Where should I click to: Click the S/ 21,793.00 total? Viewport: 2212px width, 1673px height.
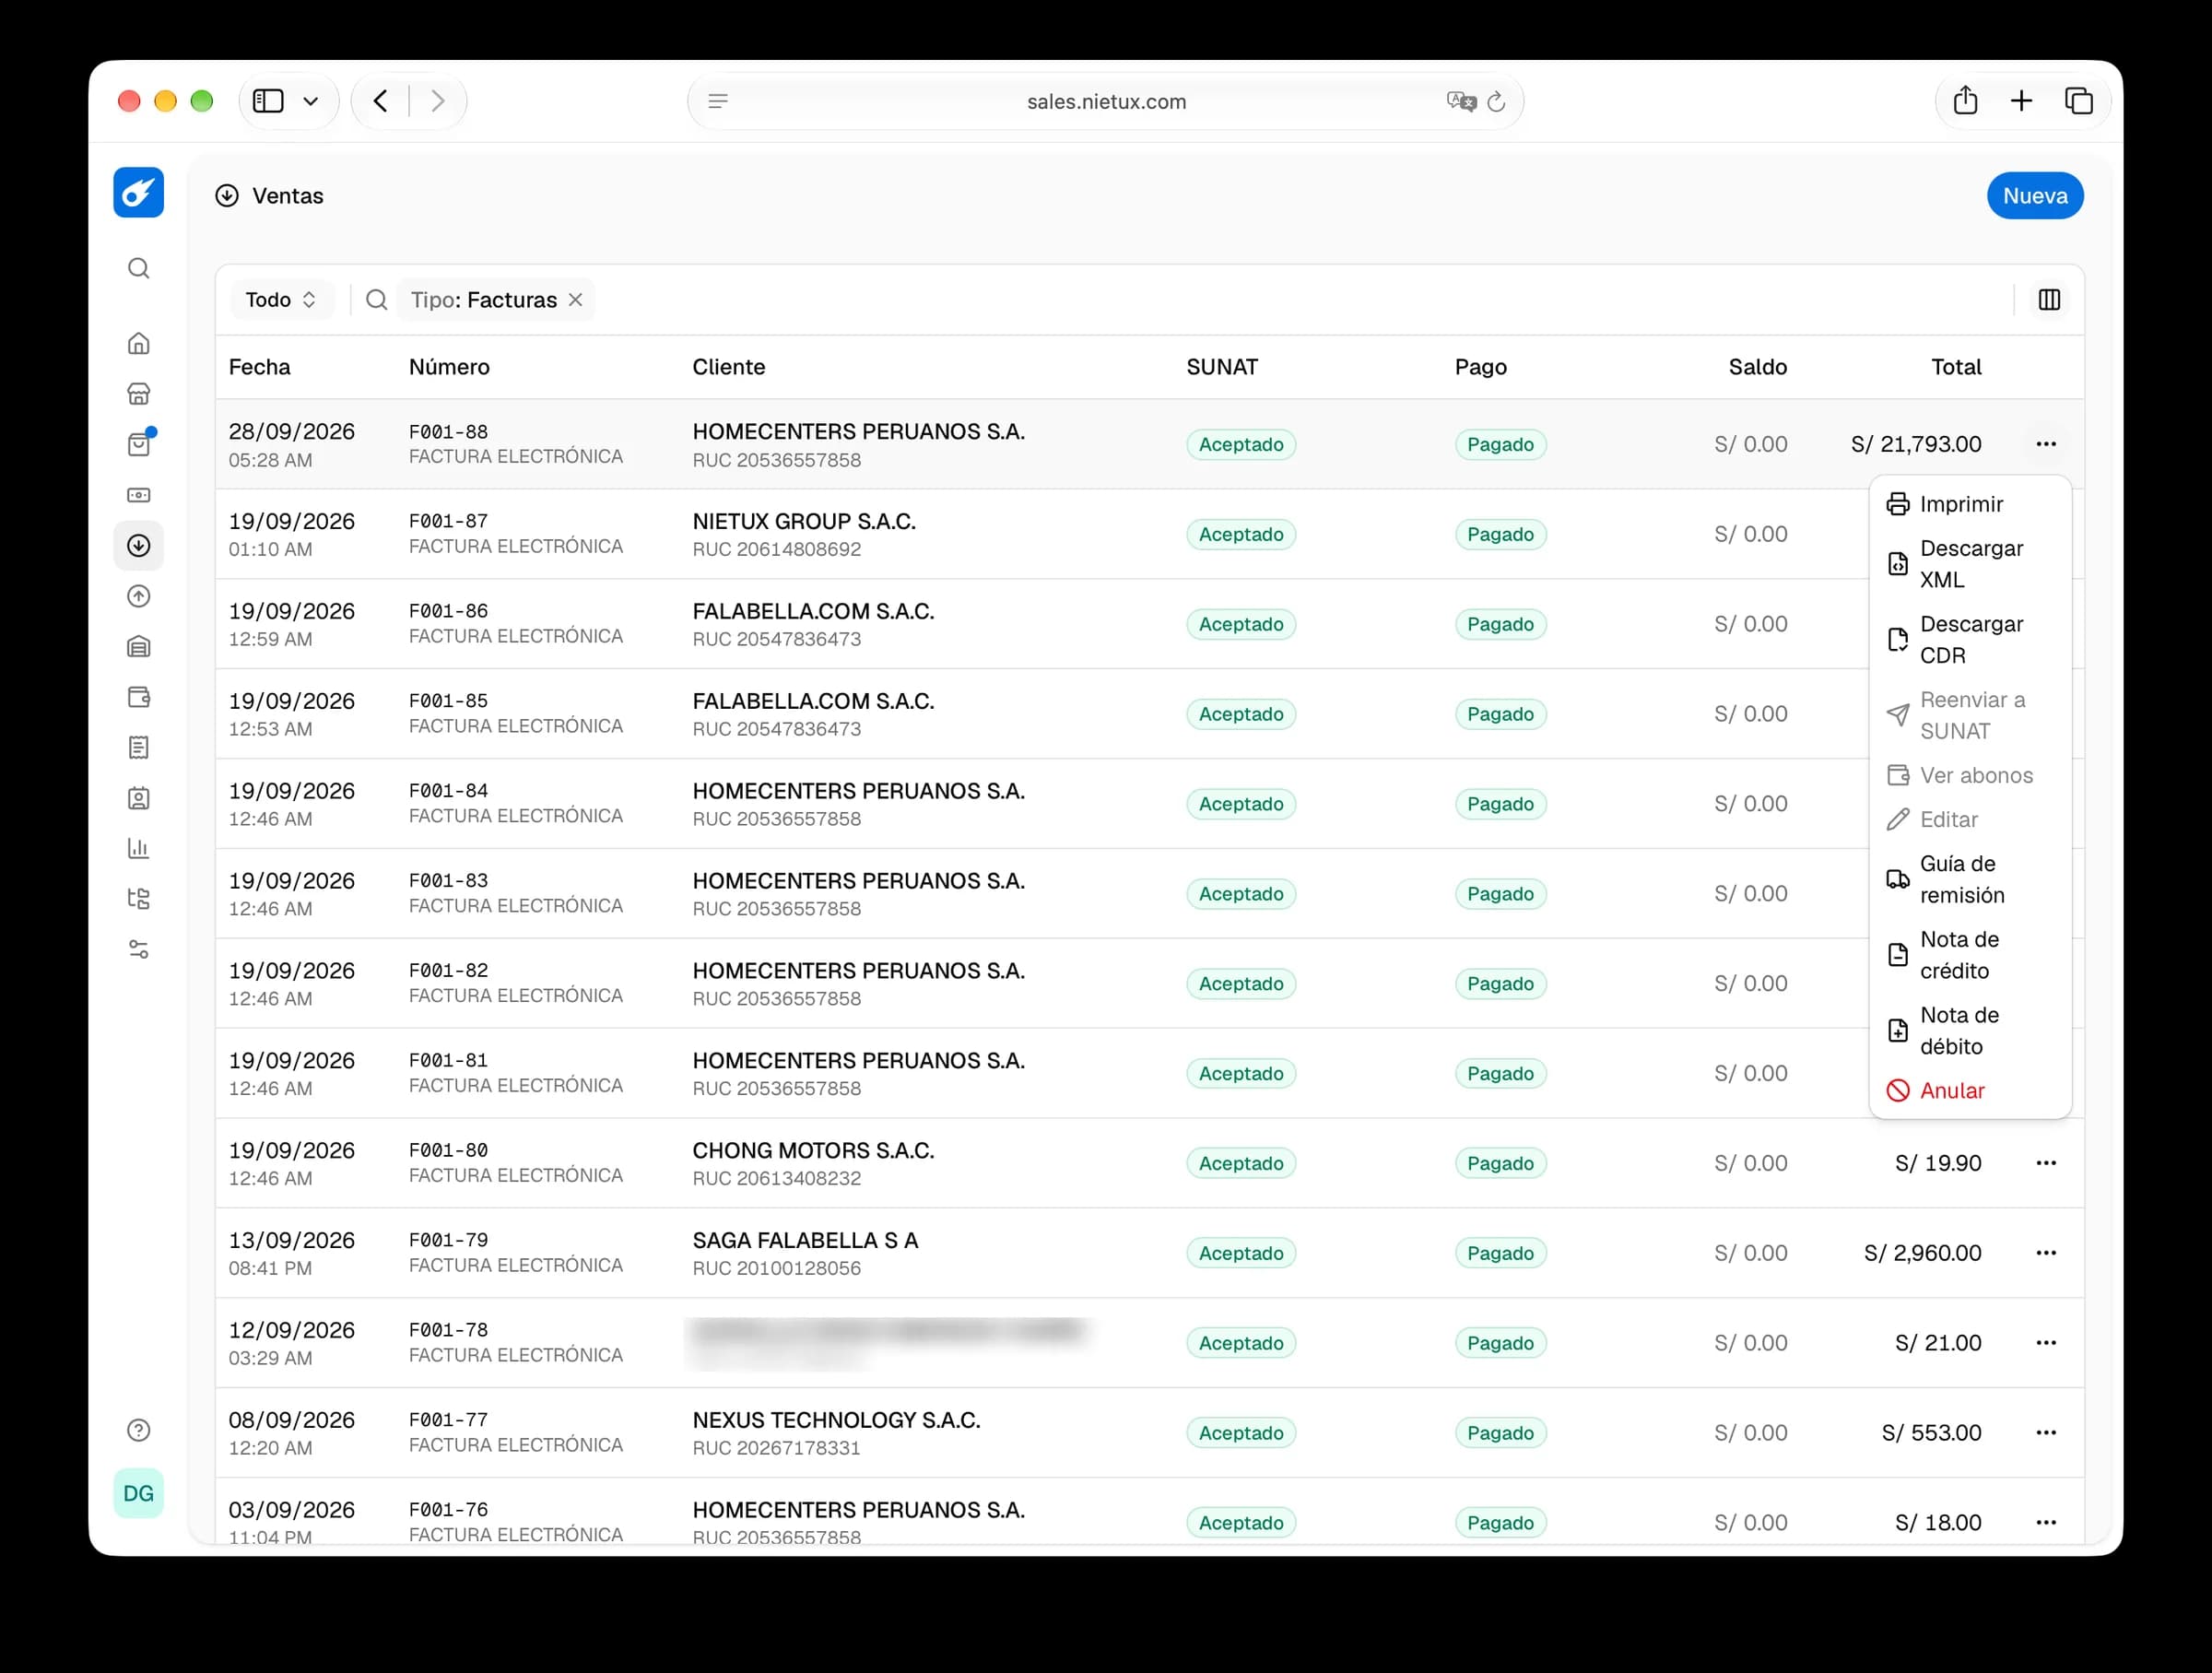click(x=1916, y=444)
